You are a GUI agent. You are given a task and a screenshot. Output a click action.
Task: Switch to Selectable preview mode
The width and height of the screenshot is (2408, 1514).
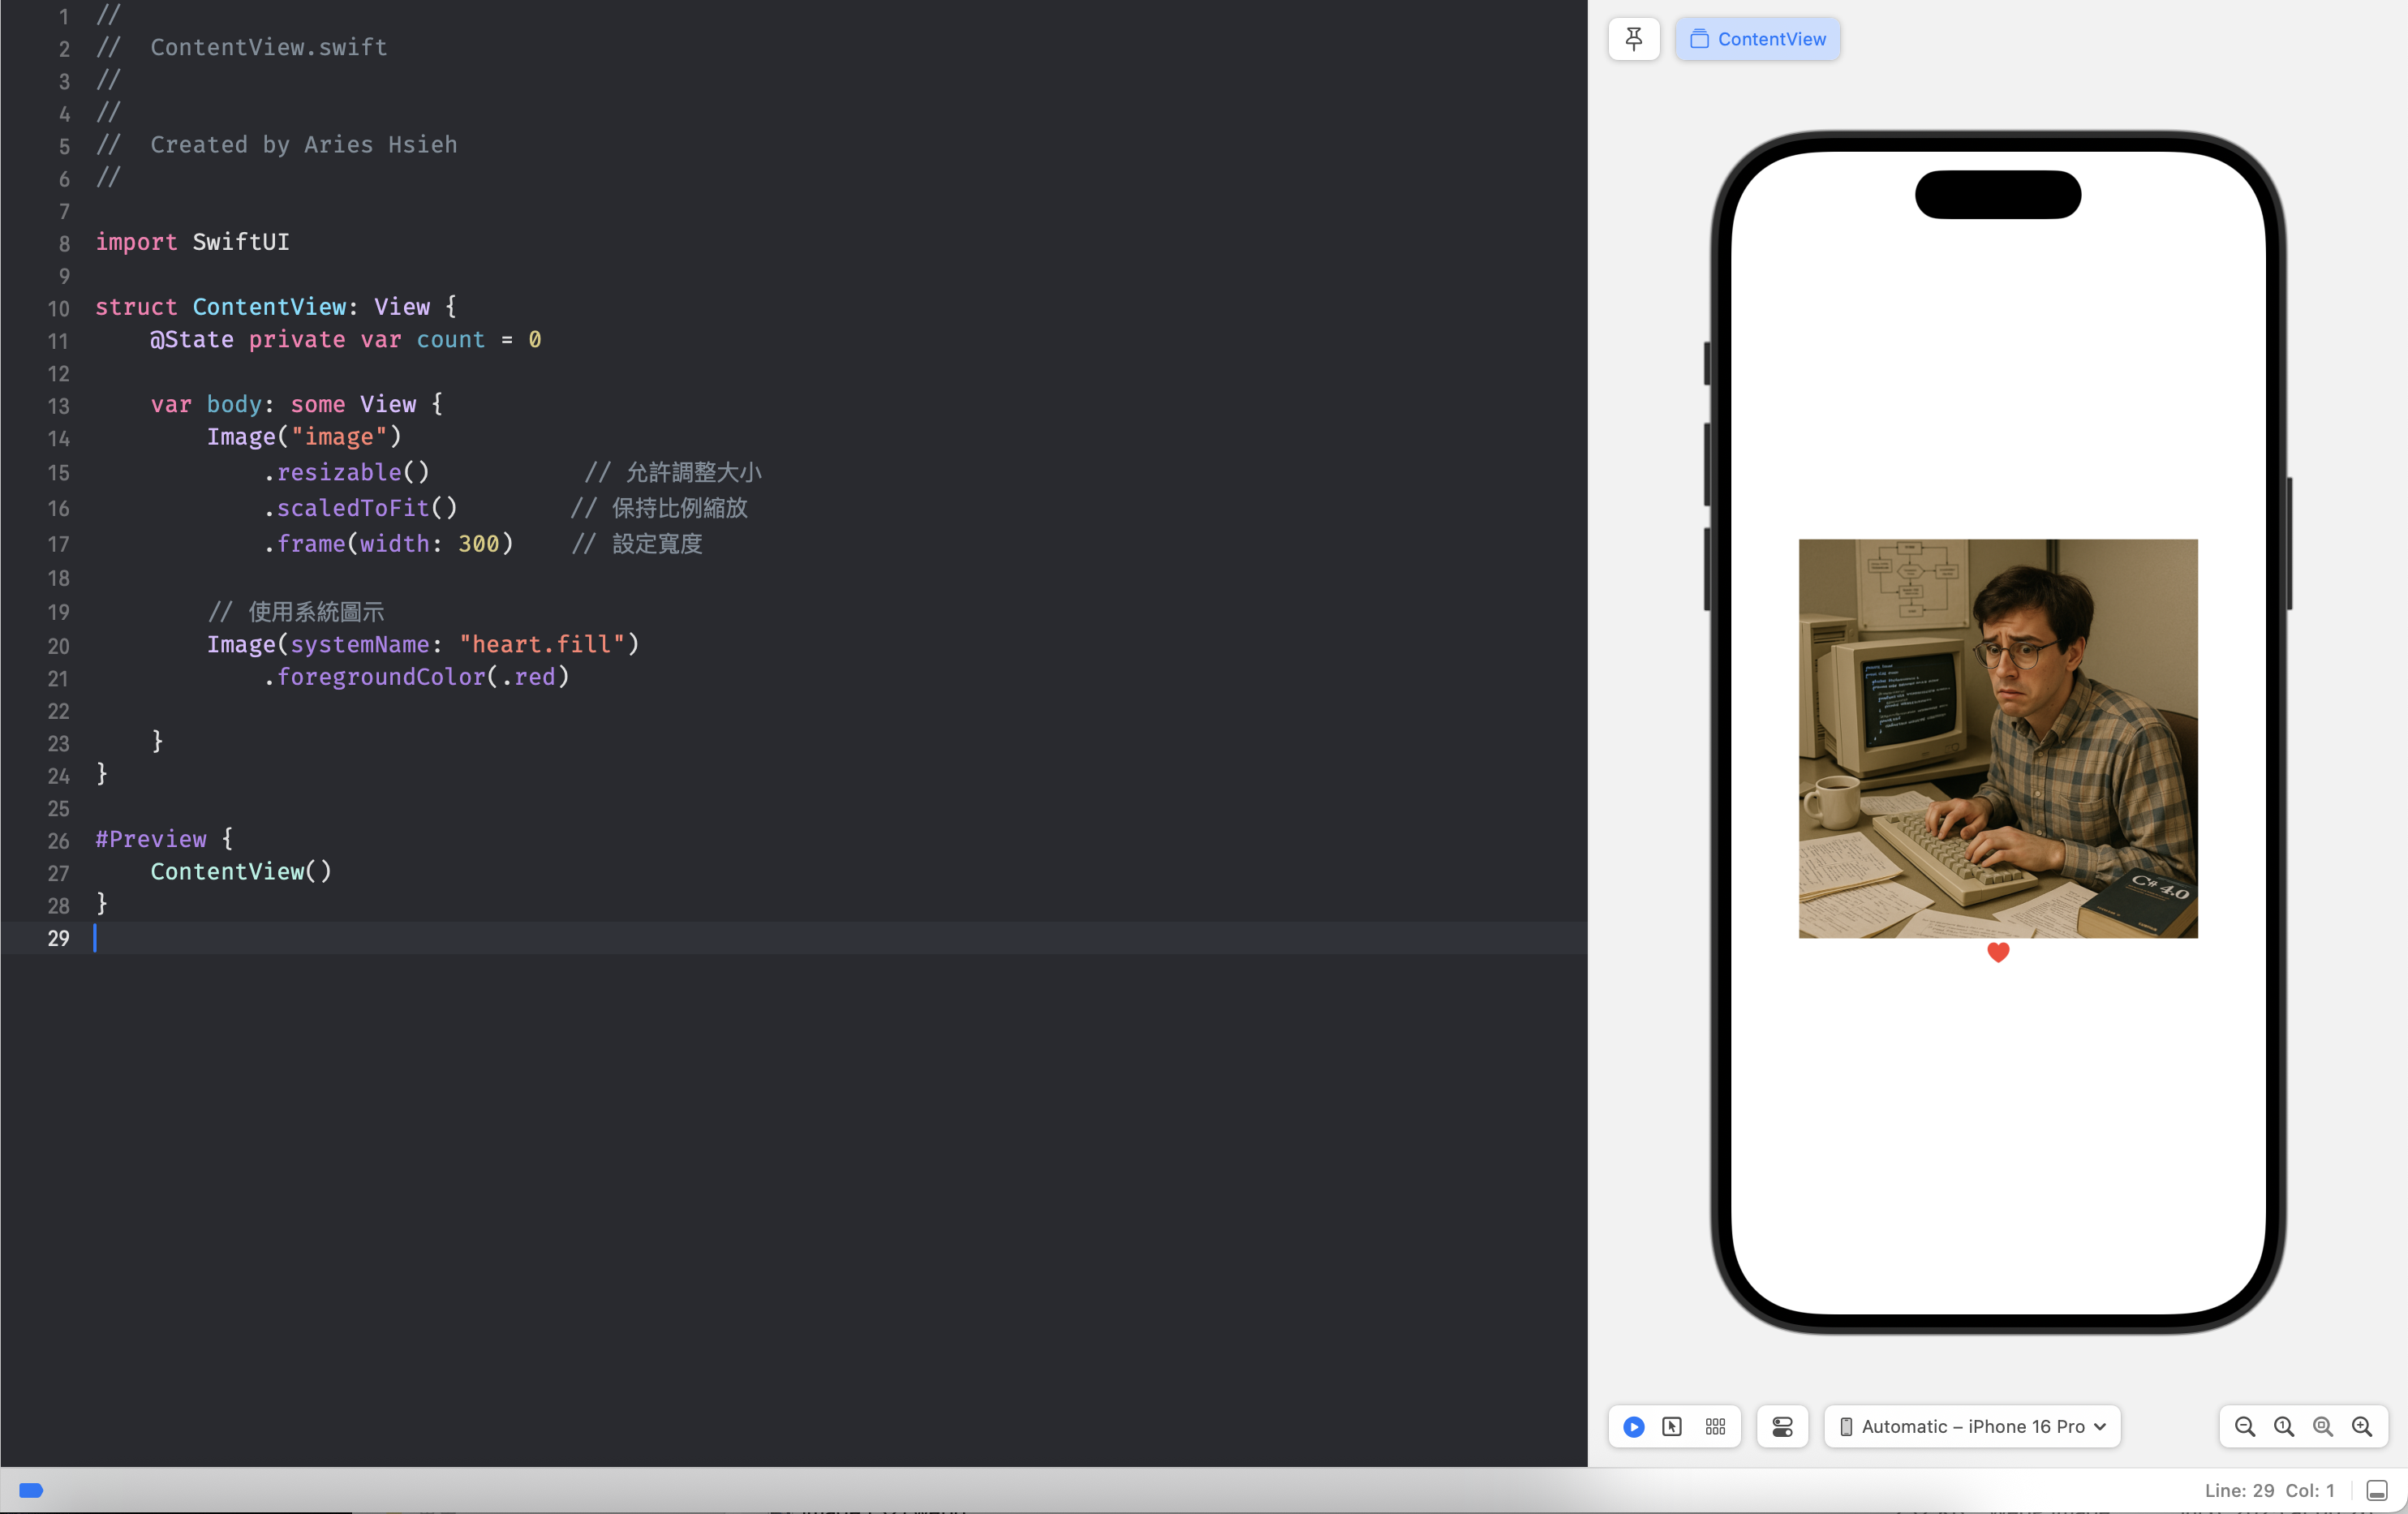pyautogui.click(x=1672, y=1427)
